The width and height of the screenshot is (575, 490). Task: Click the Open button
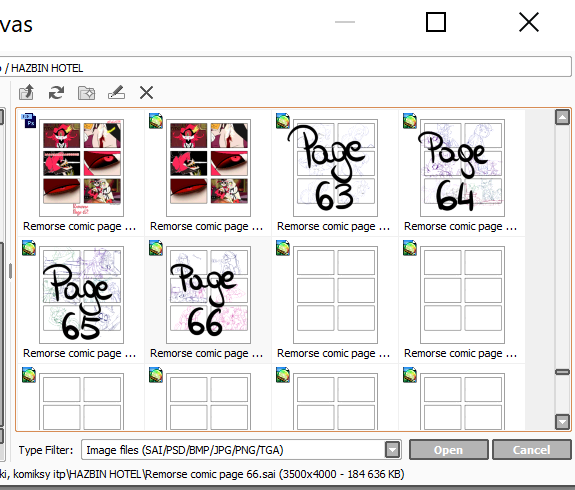[x=448, y=450]
